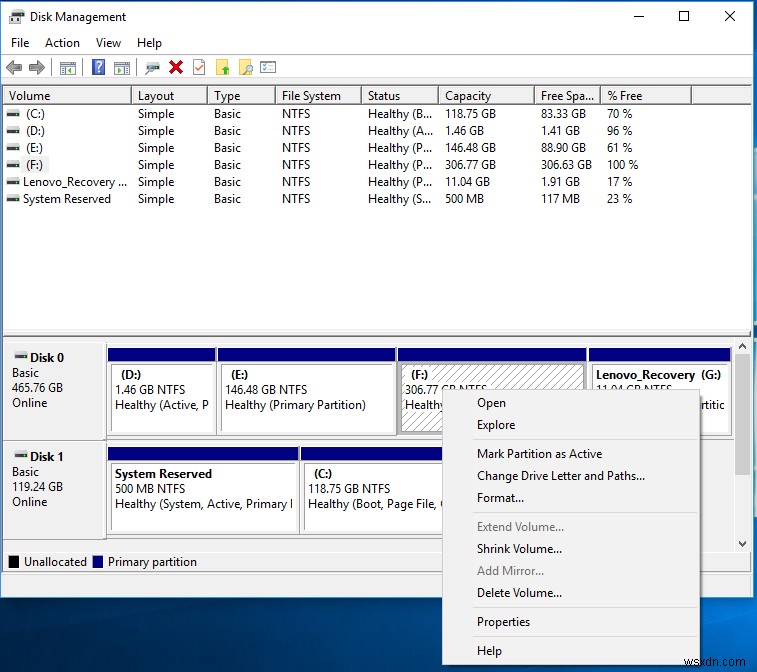Sort by the Status column header

point(400,96)
